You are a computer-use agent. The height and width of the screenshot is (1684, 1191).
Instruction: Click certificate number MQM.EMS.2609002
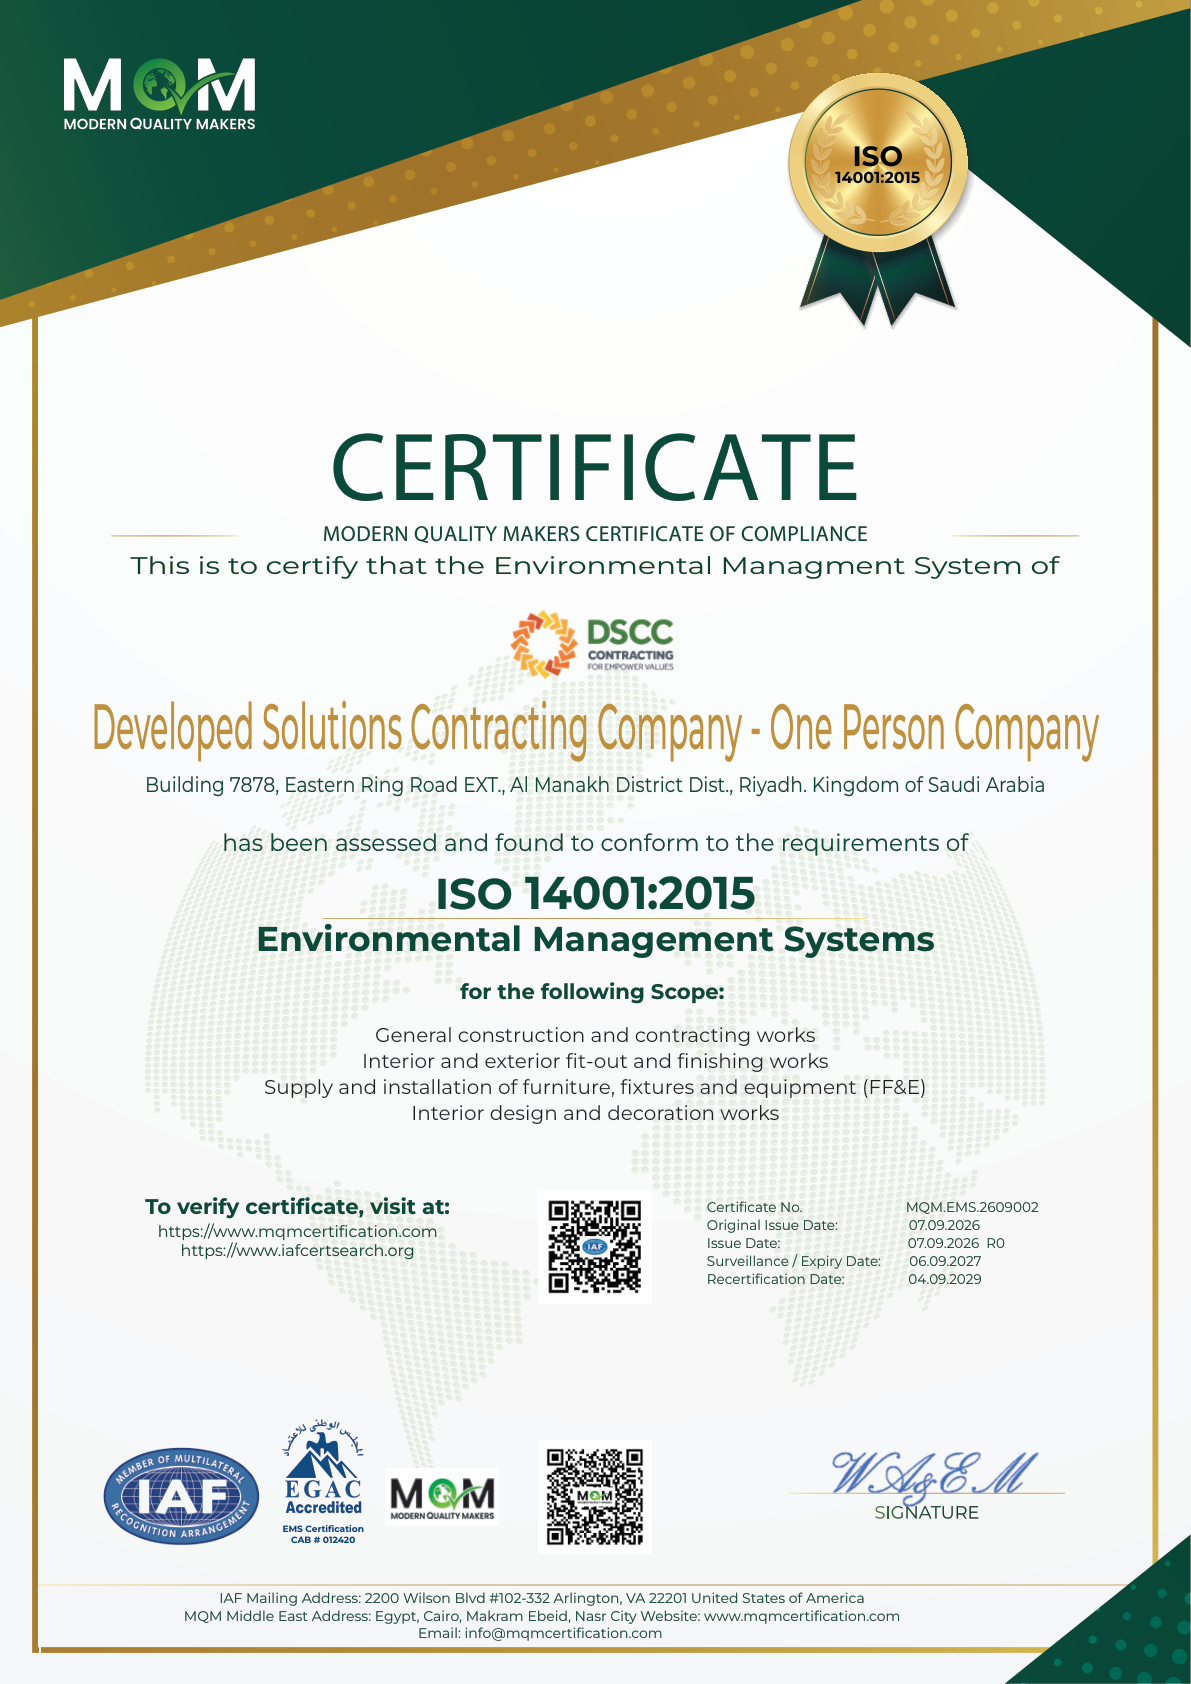(x=972, y=1207)
